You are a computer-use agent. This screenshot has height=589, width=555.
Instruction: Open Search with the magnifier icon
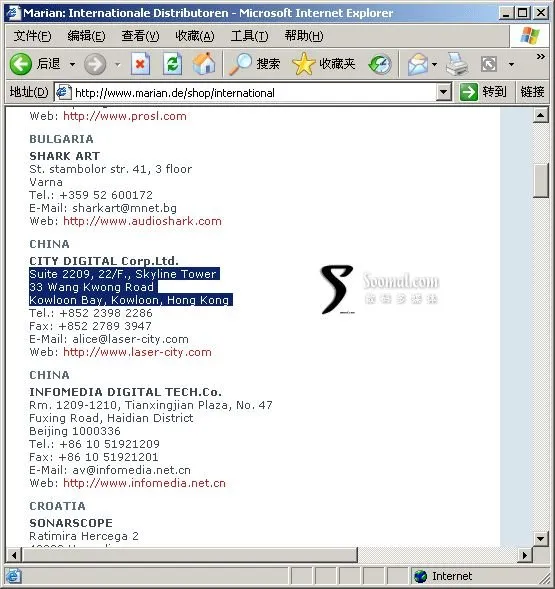(240, 64)
